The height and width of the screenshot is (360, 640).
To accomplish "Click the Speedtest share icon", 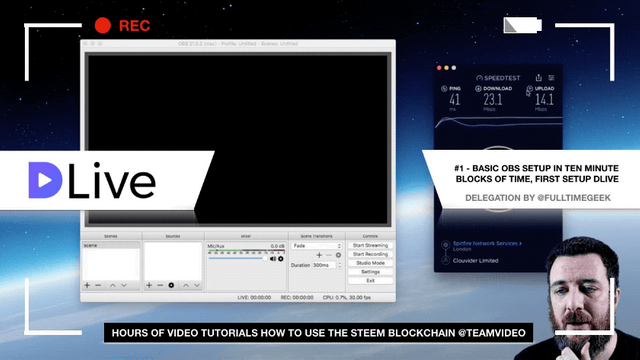I will (x=538, y=78).
